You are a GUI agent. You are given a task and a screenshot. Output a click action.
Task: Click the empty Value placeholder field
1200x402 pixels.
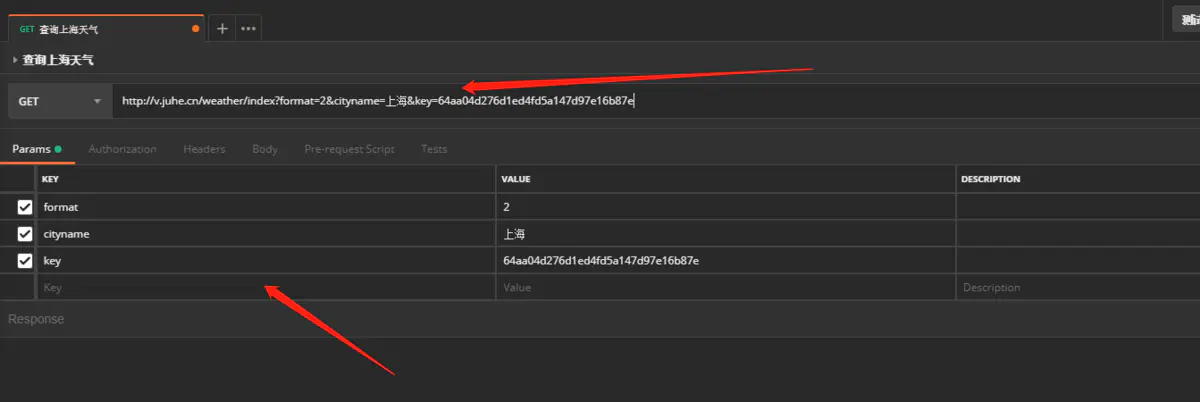pos(726,287)
